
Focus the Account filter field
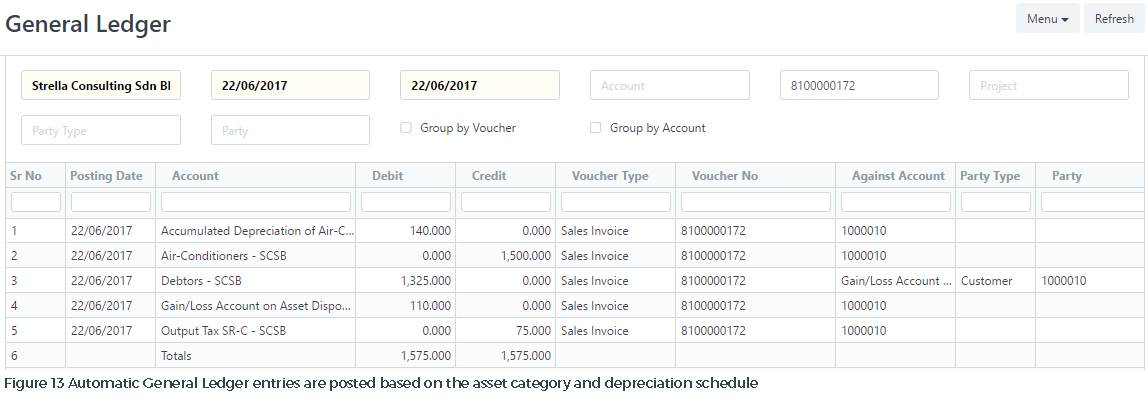point(670,86)
